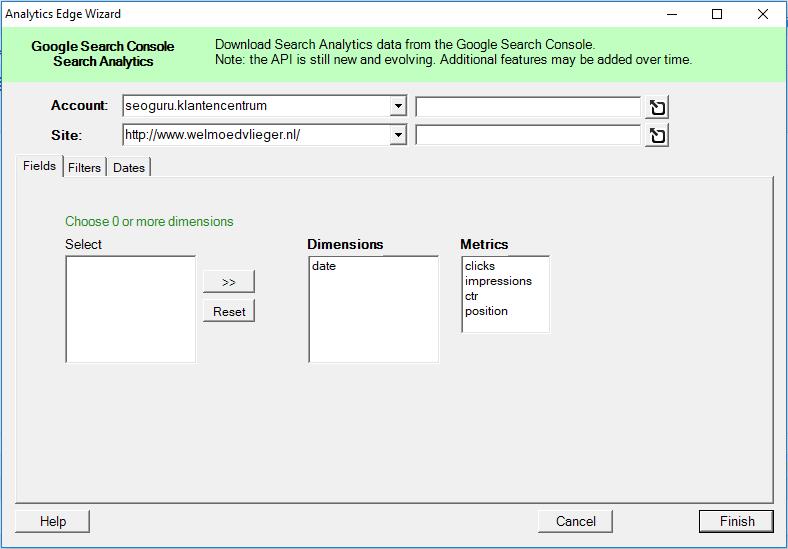The image size is (788, 549).
Task: Open the Site dropdown arrow
Action: pyautogui.click(x=398, y=135)
